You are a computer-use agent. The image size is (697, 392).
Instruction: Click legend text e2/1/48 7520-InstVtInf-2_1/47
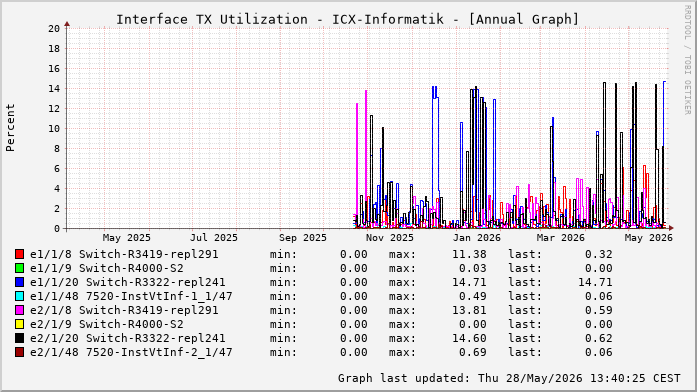(131, 352)
